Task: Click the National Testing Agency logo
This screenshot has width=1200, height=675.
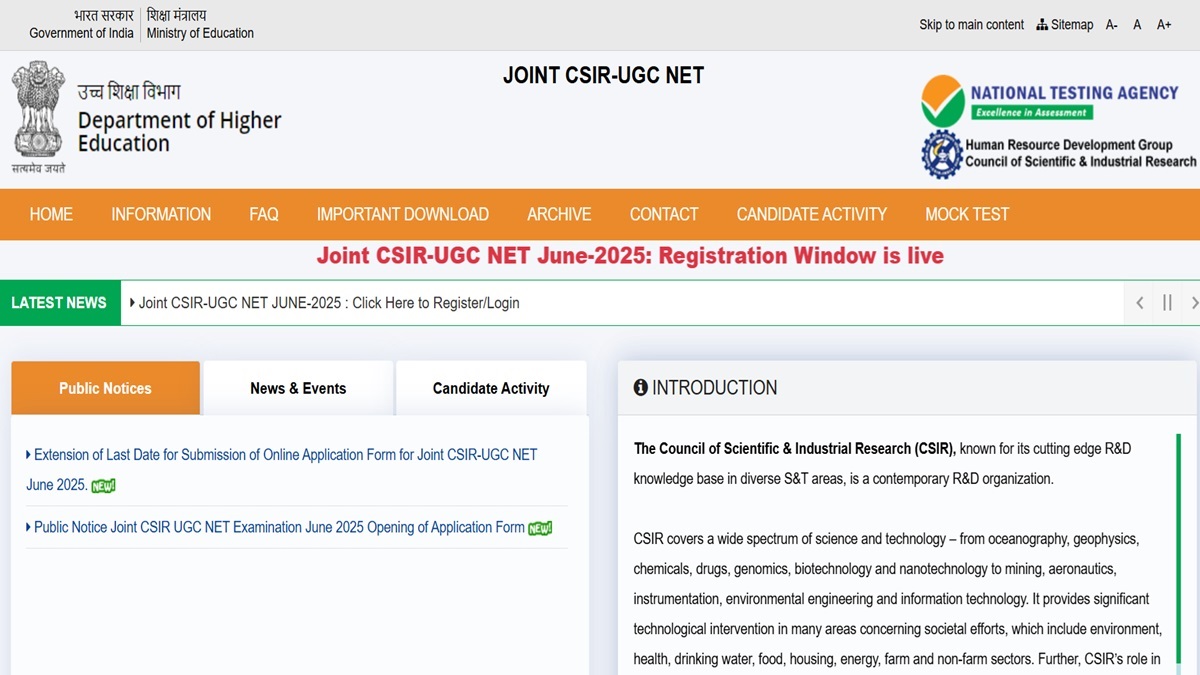Action: [x=1048, y=101]
